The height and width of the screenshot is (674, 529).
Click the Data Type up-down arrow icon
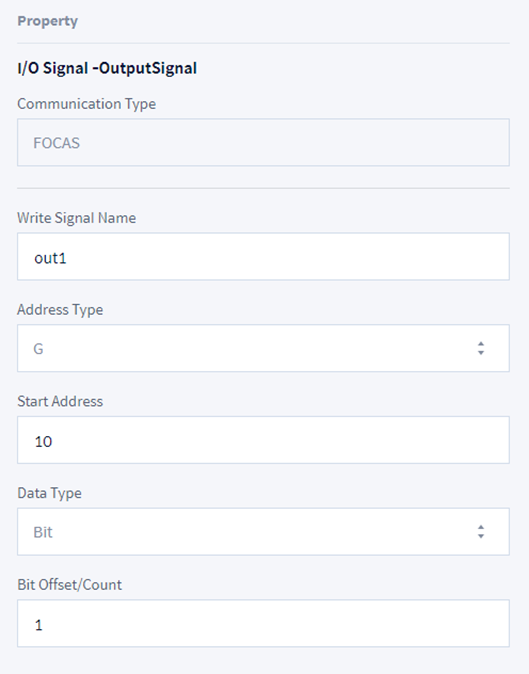(481, 532)
